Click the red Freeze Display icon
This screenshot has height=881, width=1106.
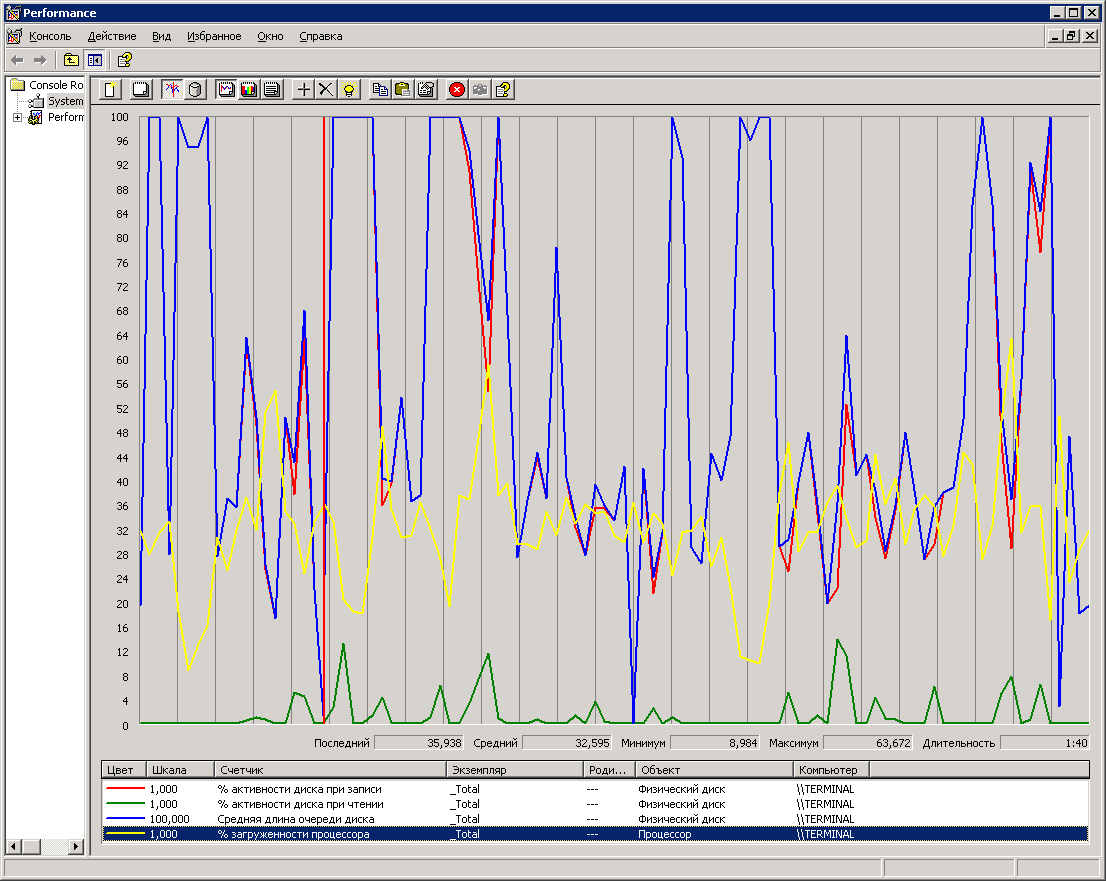(x=457, y=89)
